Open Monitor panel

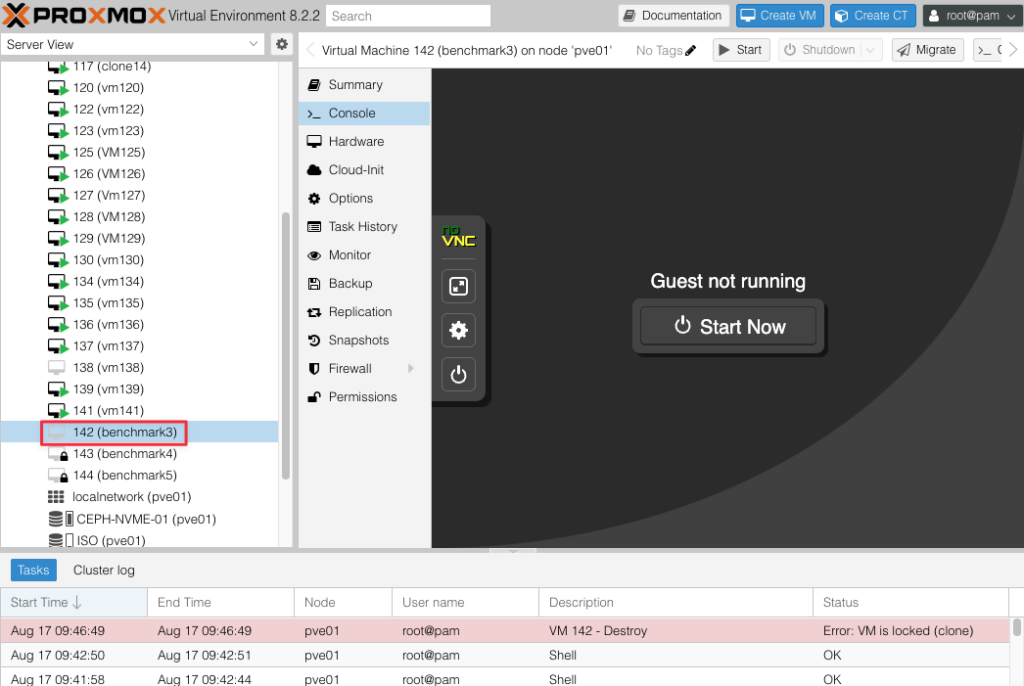[364, 255]
